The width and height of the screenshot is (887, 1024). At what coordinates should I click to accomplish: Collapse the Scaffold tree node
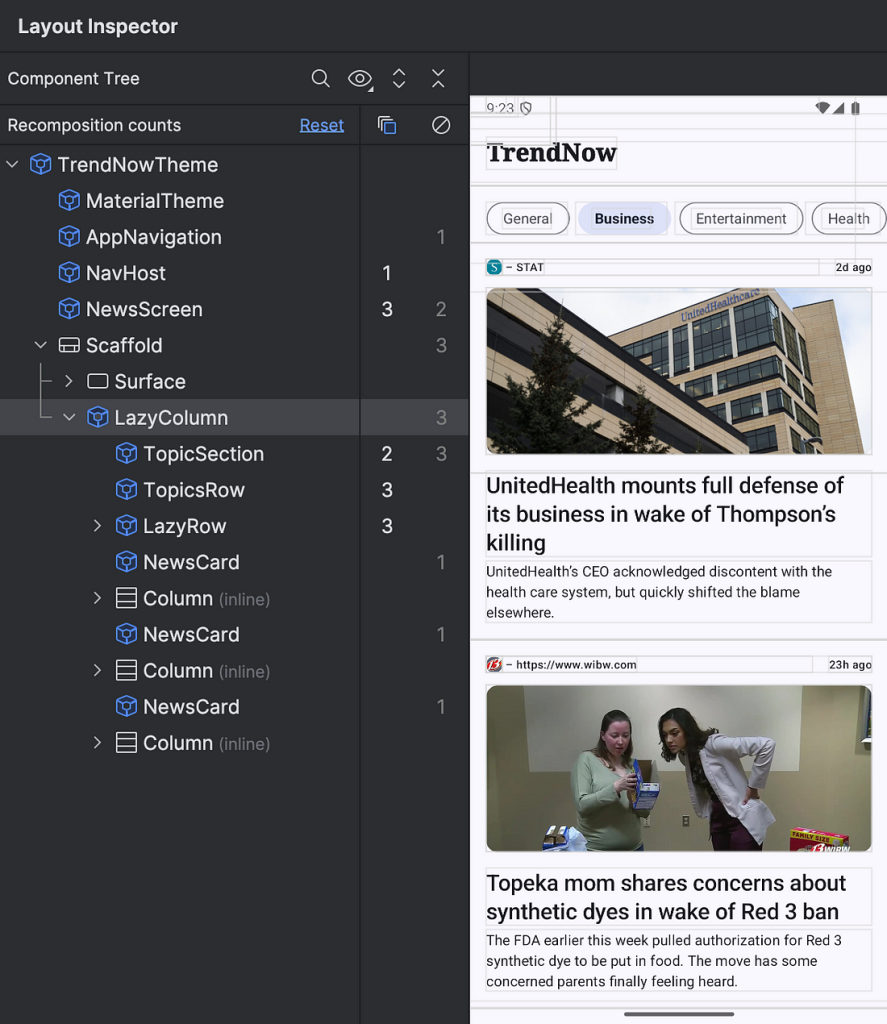(x=41, y=346)
